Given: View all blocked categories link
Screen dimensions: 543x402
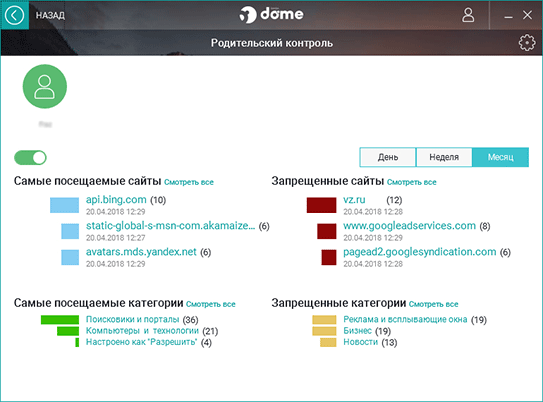Looking at the screenshot, I should 433,304.
